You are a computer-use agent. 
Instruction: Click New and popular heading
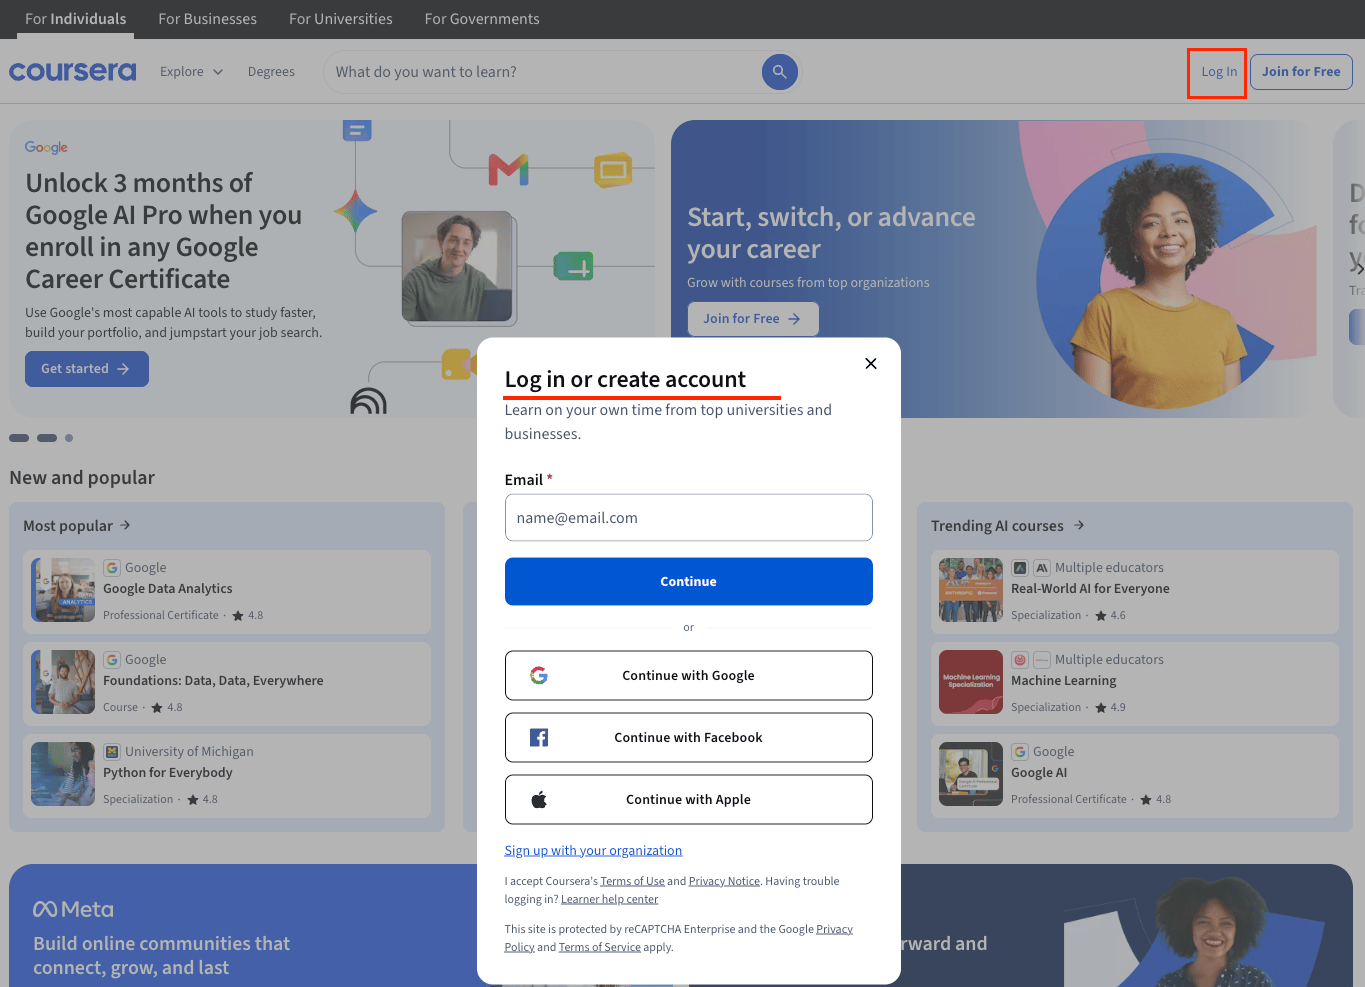(82, 478)
